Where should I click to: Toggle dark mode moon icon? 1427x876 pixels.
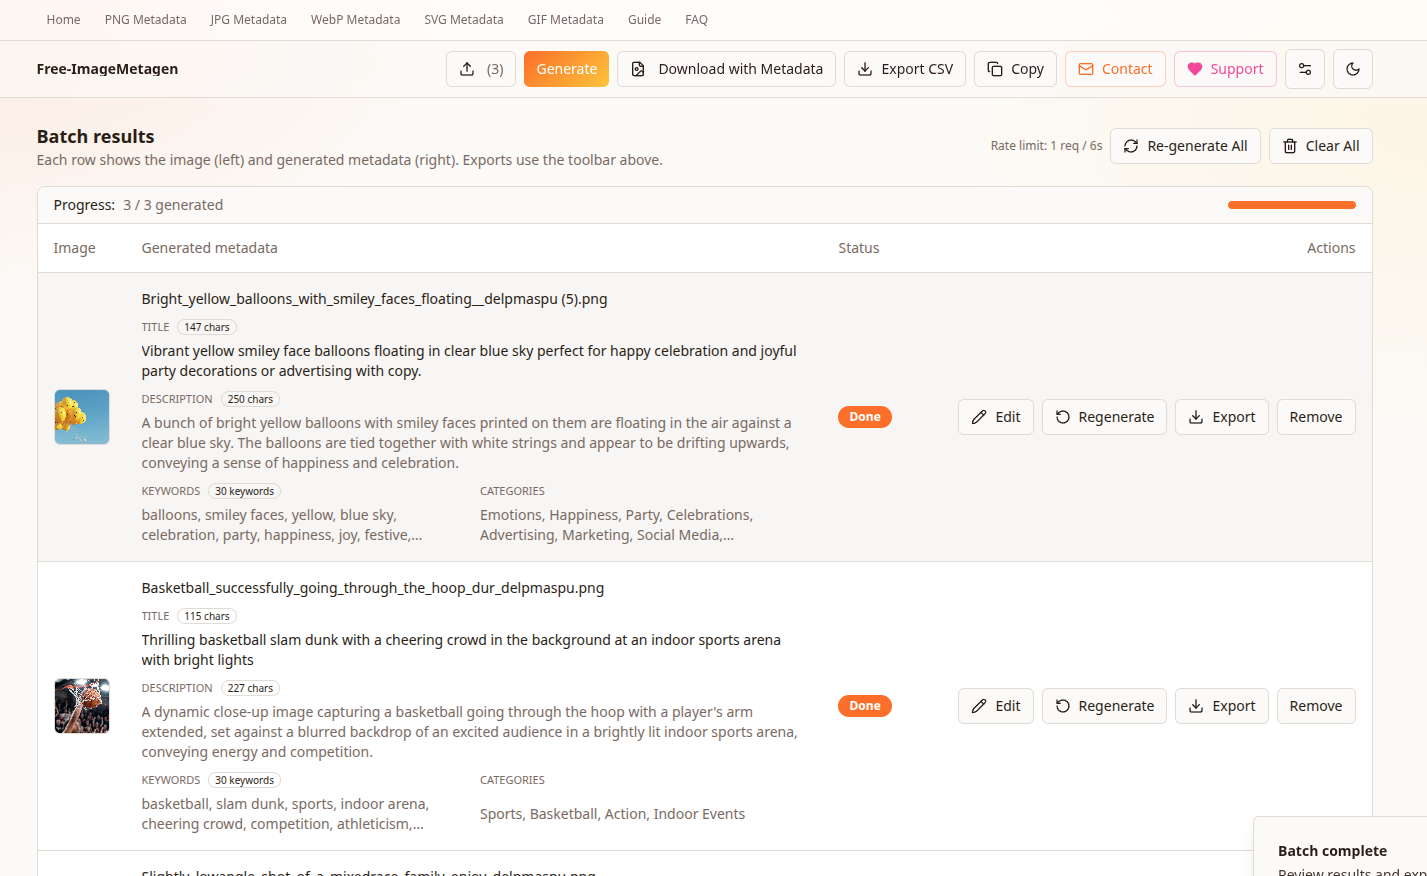(1353, 69)
